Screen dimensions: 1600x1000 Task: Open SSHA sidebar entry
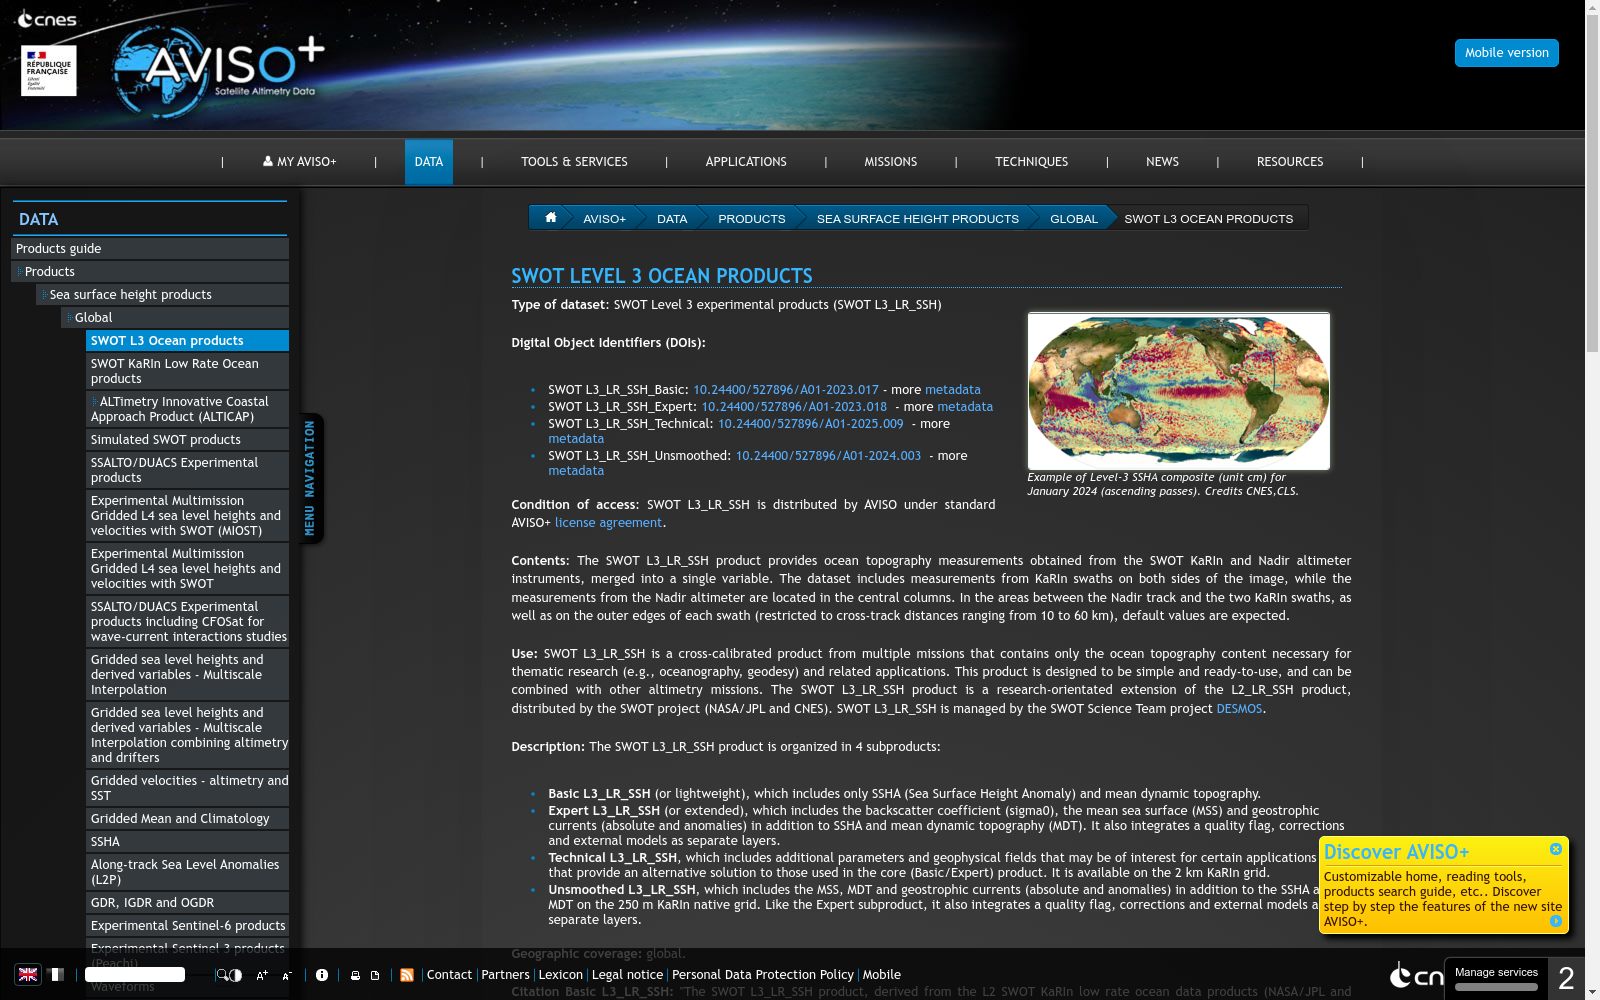[187, 842]
